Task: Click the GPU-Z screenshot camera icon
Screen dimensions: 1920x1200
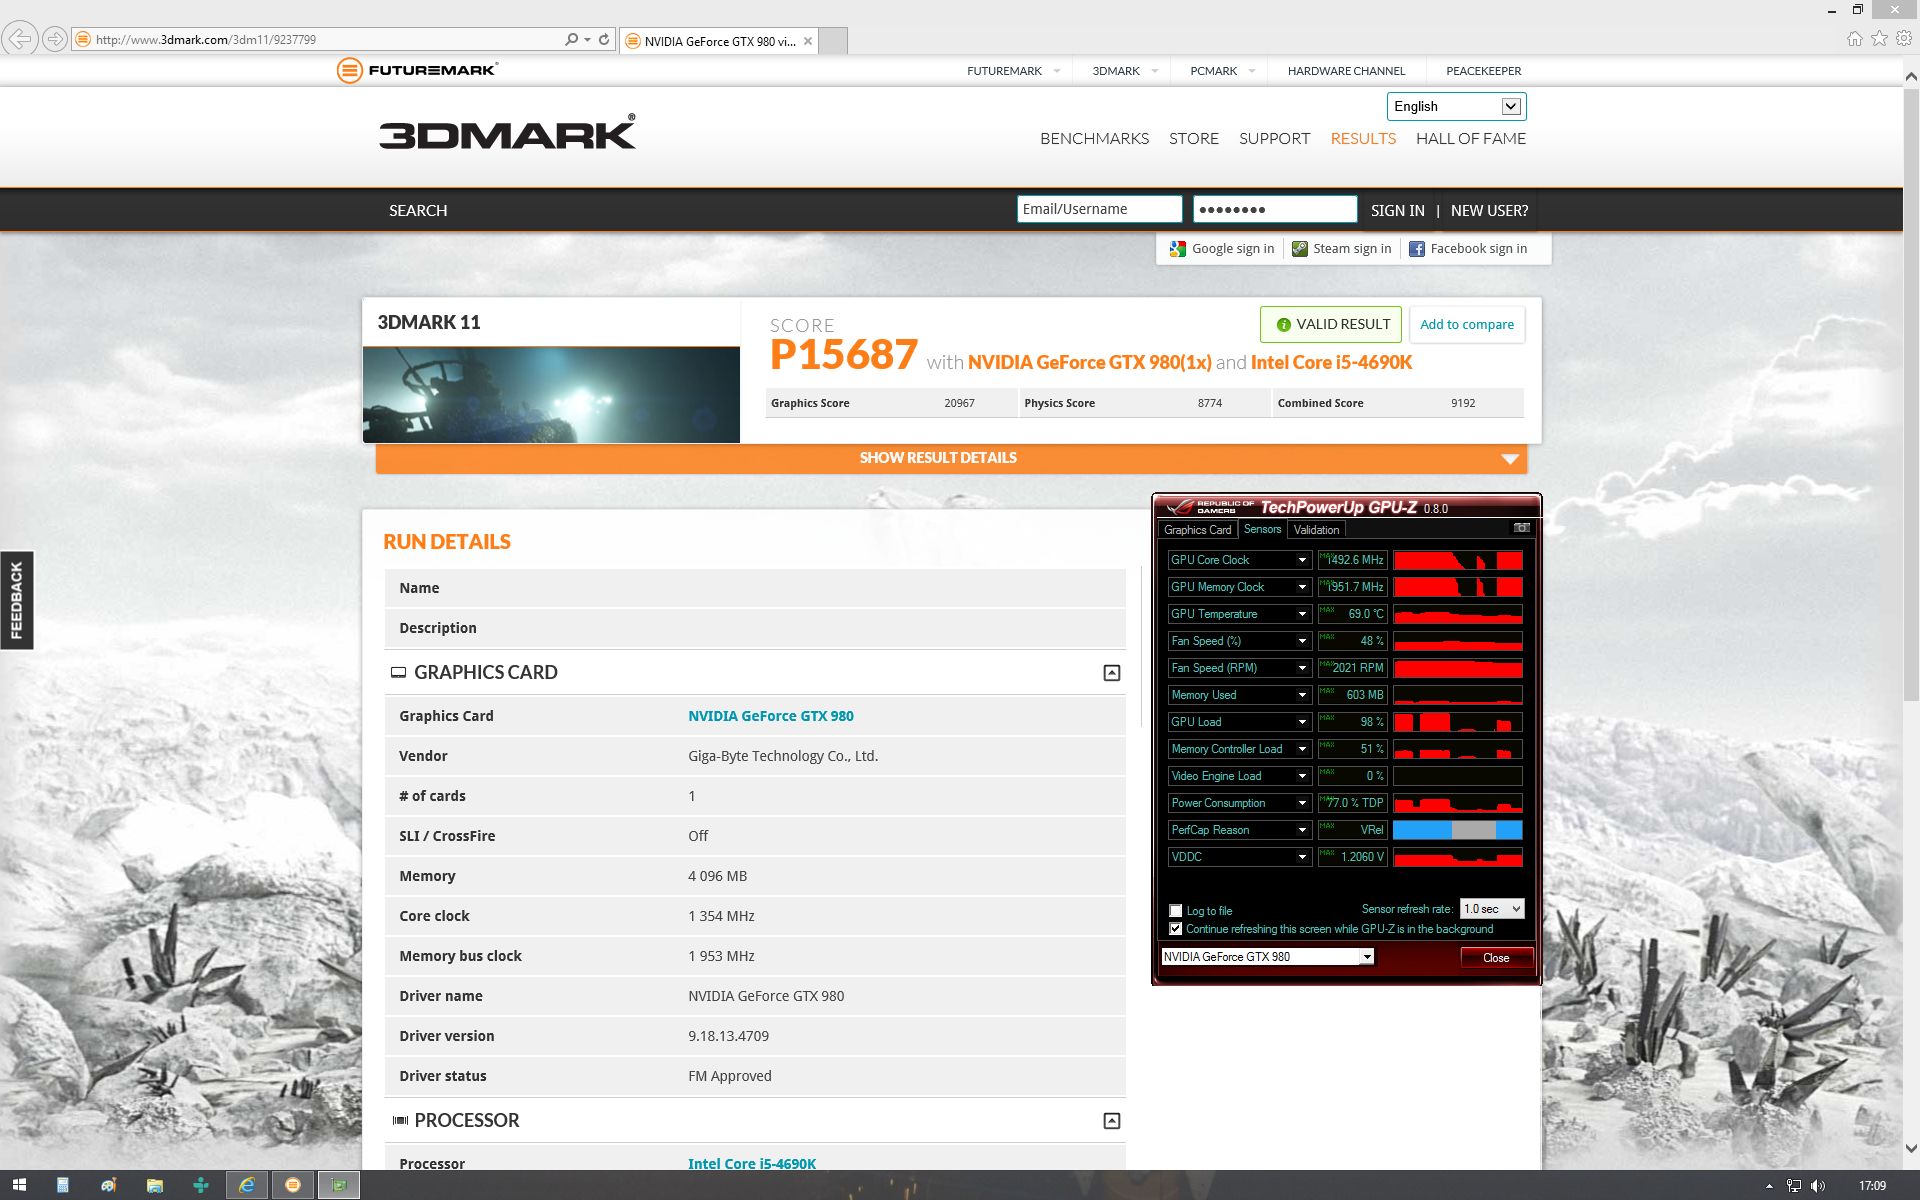Action: click(1521, 528)
